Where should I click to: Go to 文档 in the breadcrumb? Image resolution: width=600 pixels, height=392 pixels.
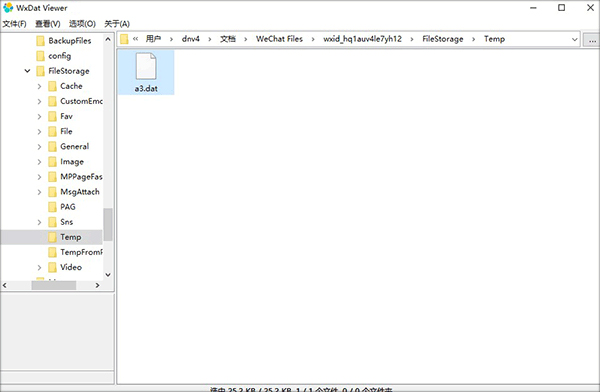point(228,39)
